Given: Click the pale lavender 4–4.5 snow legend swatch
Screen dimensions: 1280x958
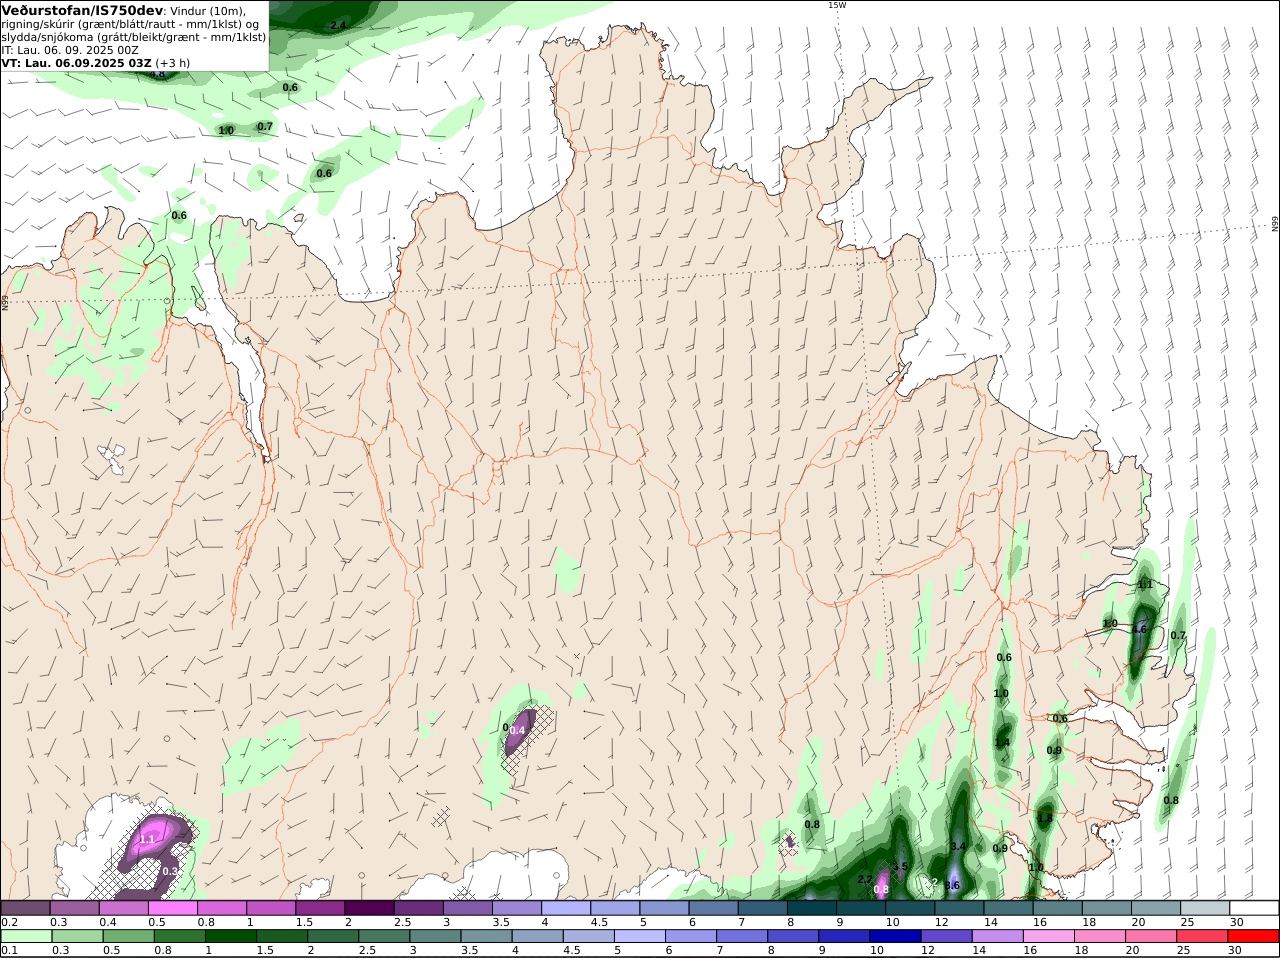Looking at the screenshot, I should click(567, 908).
